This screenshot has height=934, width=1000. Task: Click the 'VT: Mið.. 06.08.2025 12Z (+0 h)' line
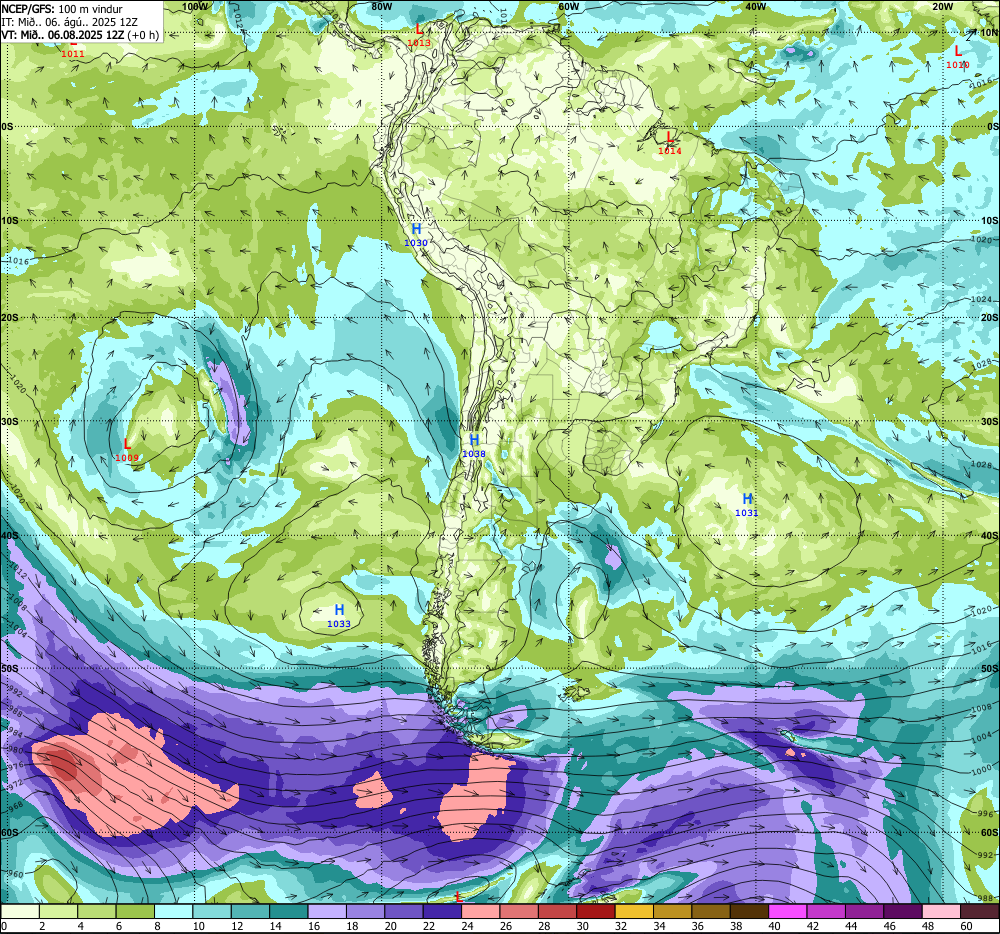pyautogui.click(x=80, y=34)
